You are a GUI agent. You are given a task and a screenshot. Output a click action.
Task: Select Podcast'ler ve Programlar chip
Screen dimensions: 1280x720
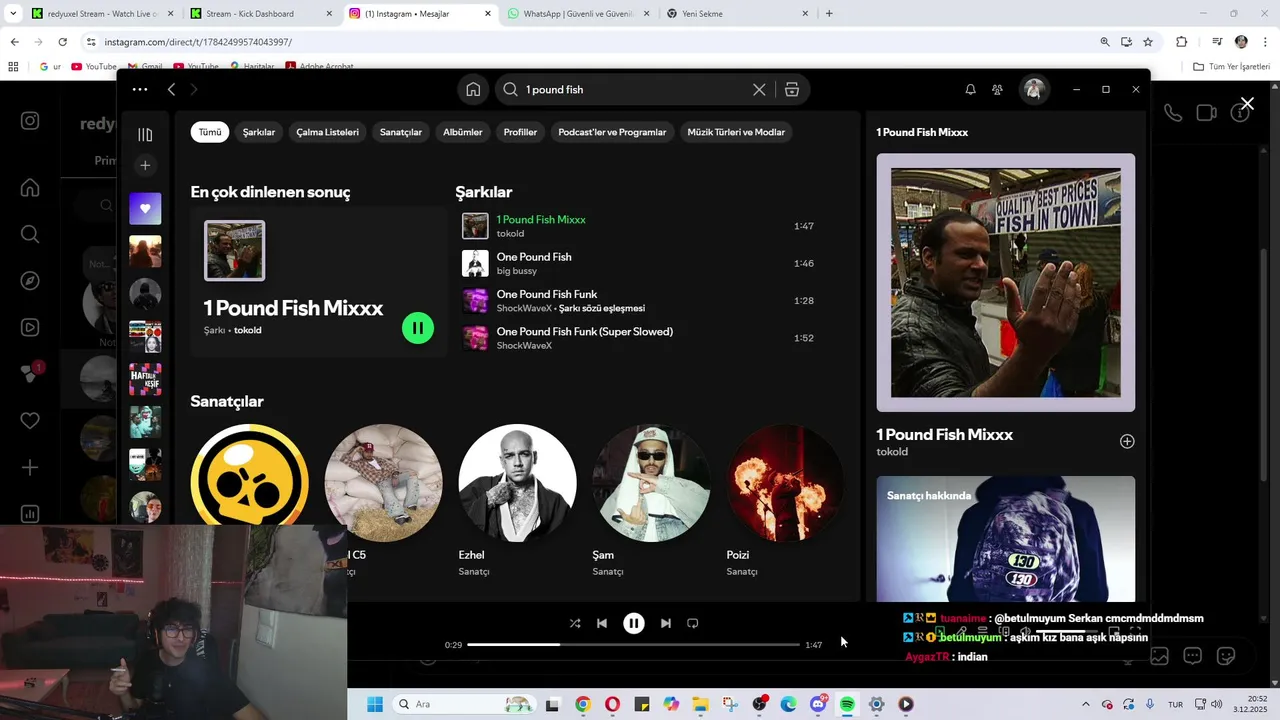pyautogui.click(x=612, y=132)
